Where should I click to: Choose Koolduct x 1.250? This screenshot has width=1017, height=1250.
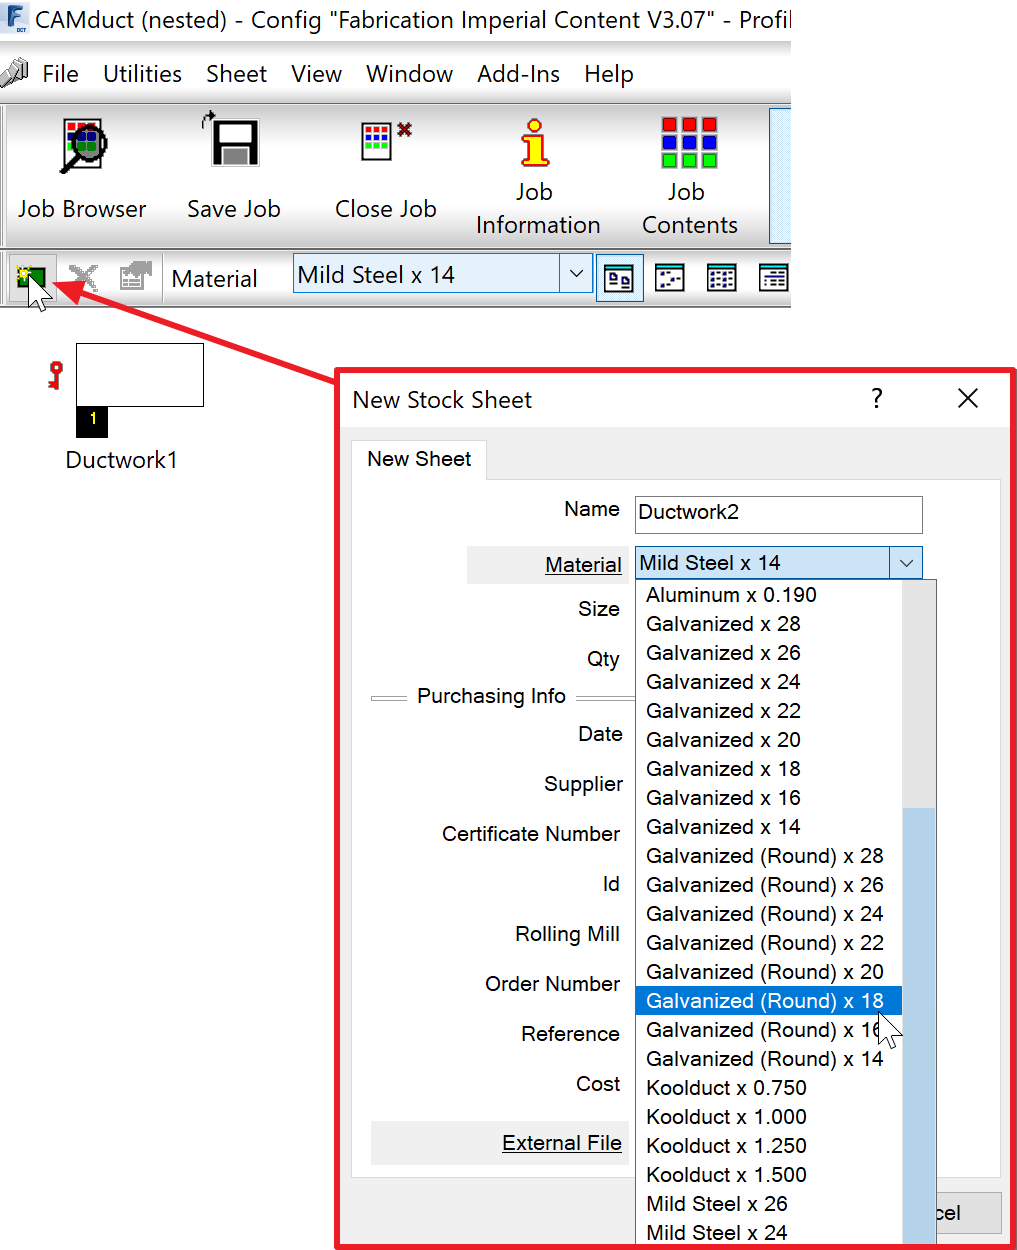pyautogui.click(x=769, y=1146)
